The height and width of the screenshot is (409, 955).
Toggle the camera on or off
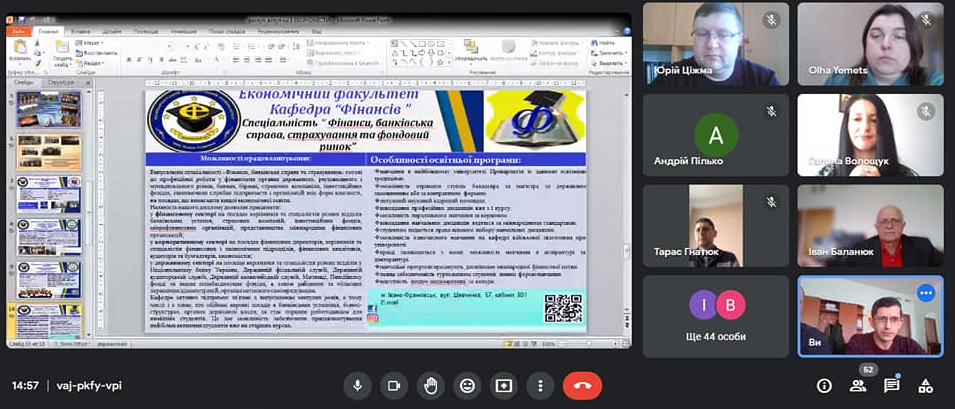tap(394, 385)
